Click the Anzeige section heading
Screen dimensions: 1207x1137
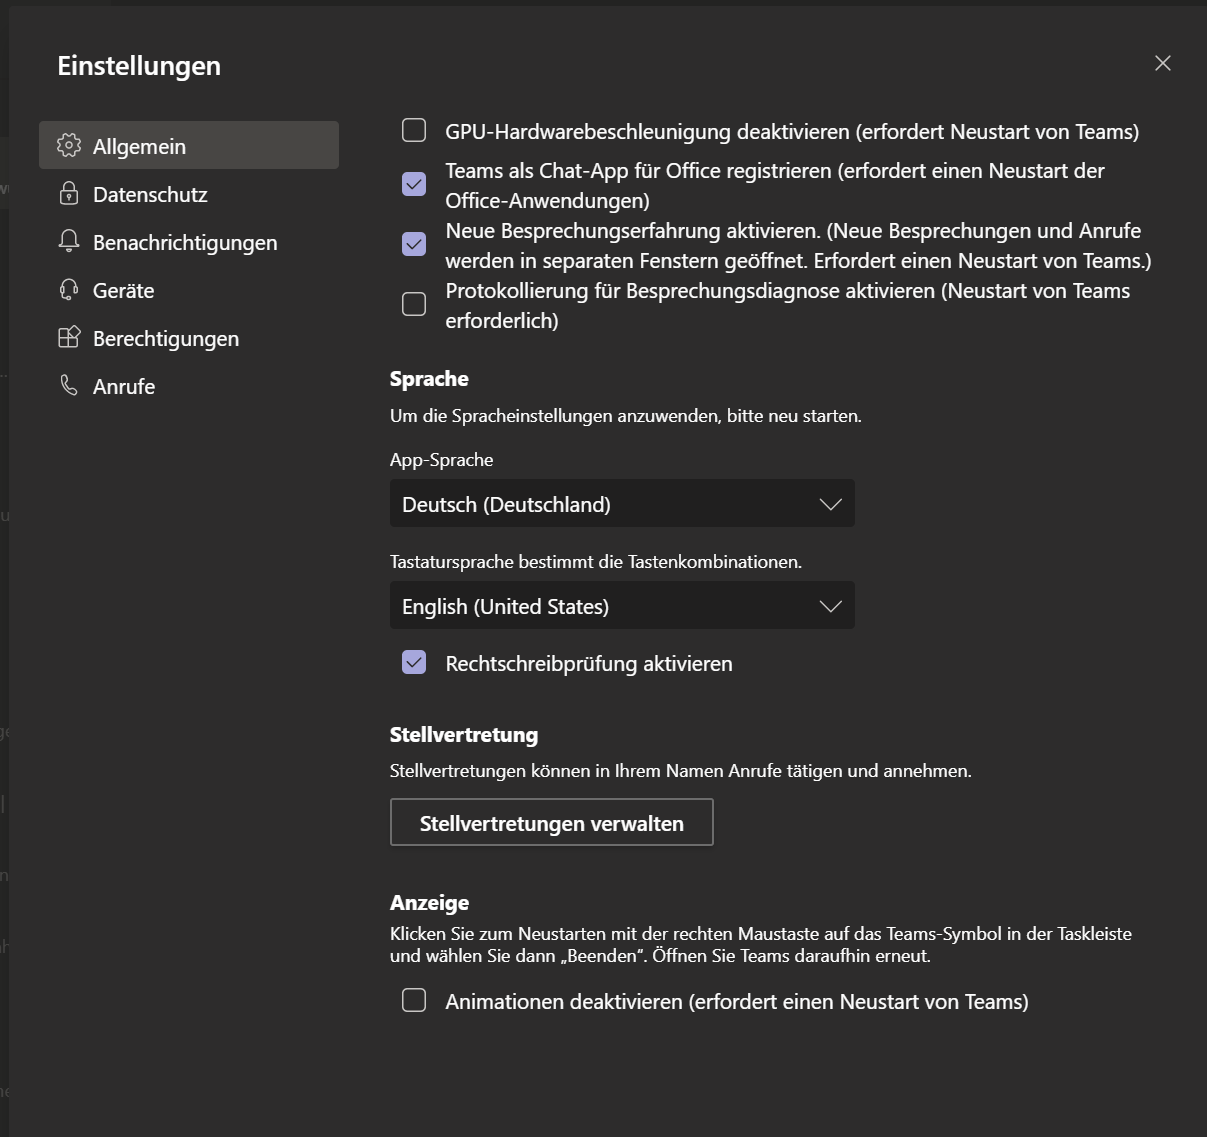coord(430,903)
